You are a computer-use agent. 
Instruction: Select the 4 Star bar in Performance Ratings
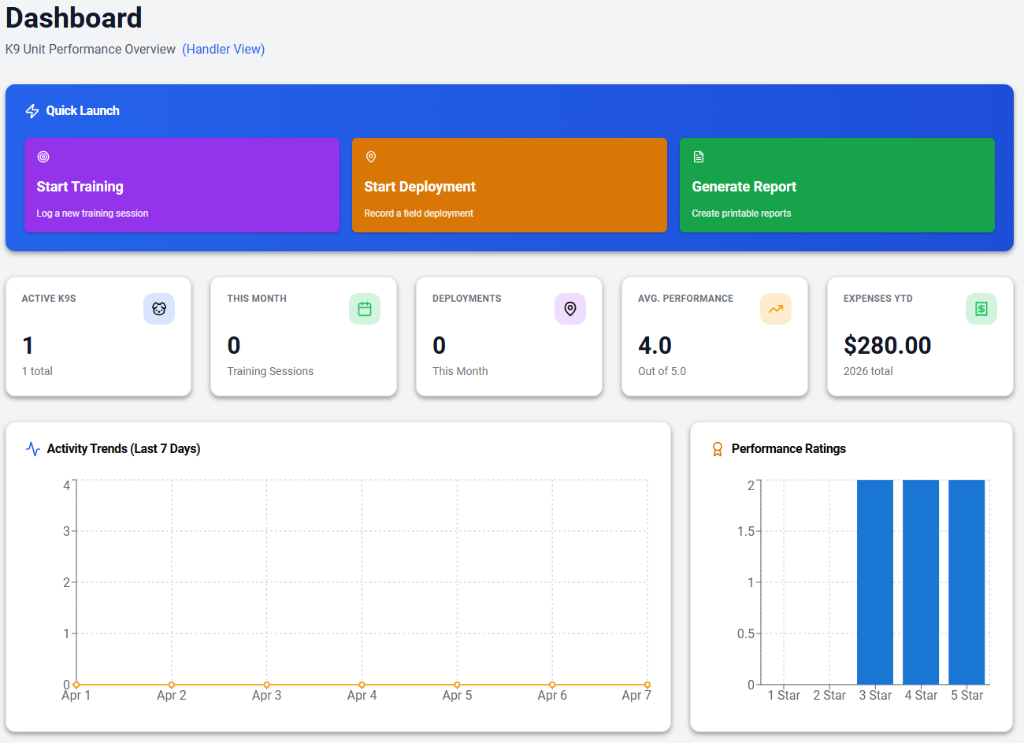[x=921, y=582]
